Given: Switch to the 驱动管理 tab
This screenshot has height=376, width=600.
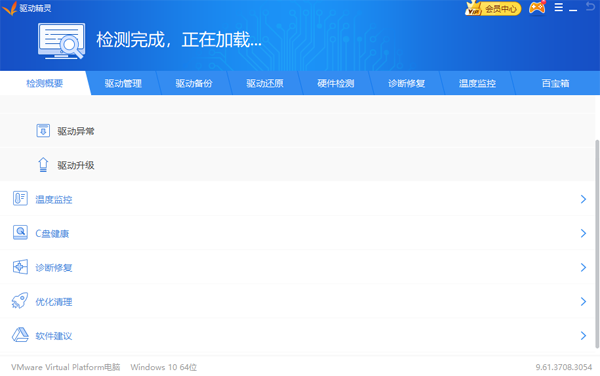Looking at the screenshot, I should point(123,83).
